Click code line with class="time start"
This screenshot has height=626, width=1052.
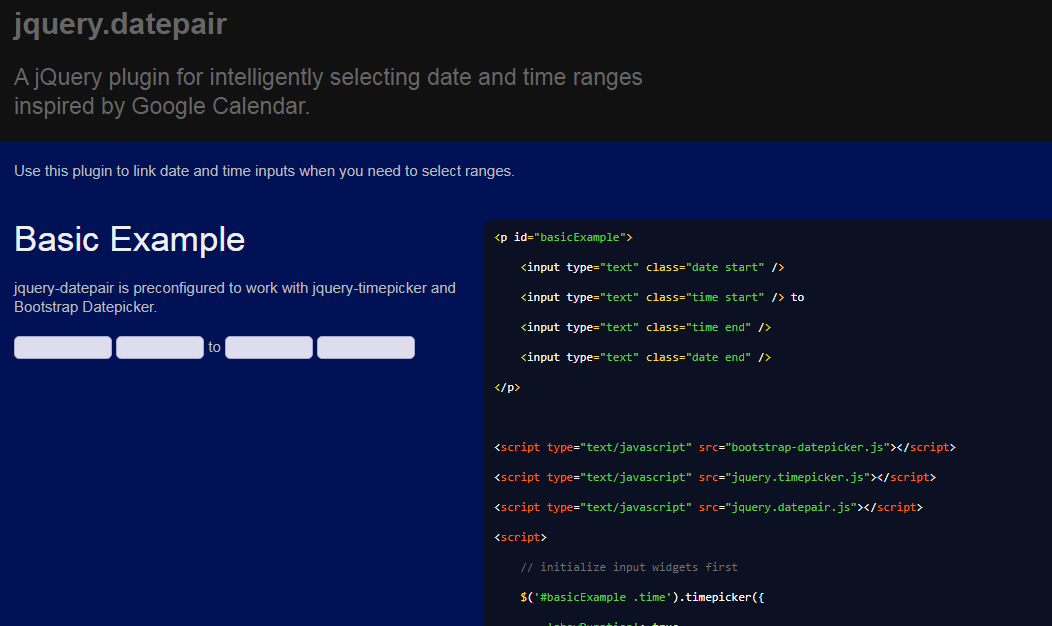(662, 297)
